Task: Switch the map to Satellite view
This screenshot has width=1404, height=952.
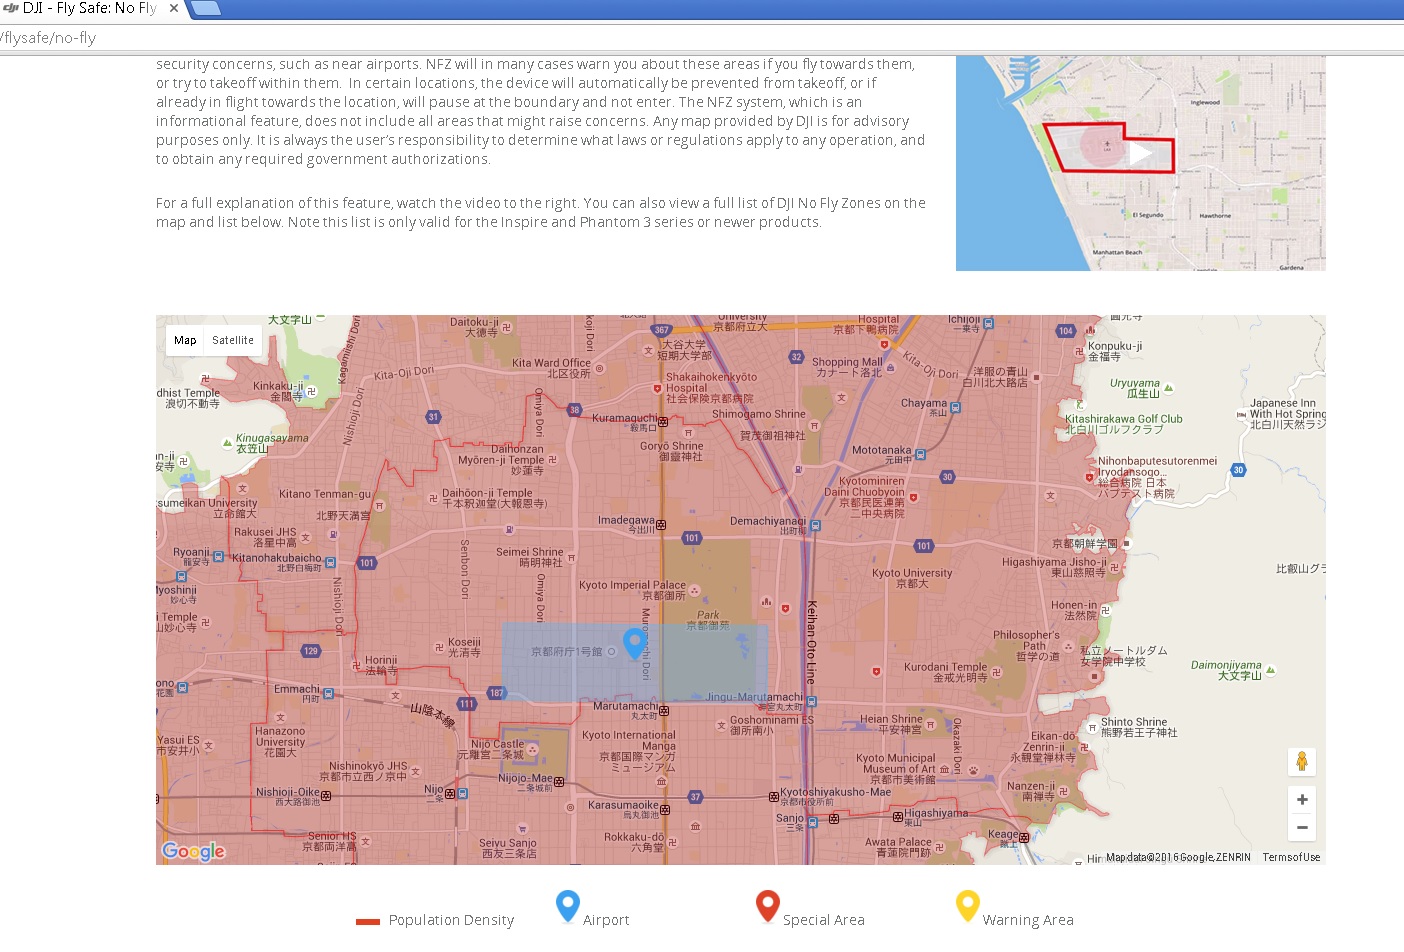Action: [233, 340]
